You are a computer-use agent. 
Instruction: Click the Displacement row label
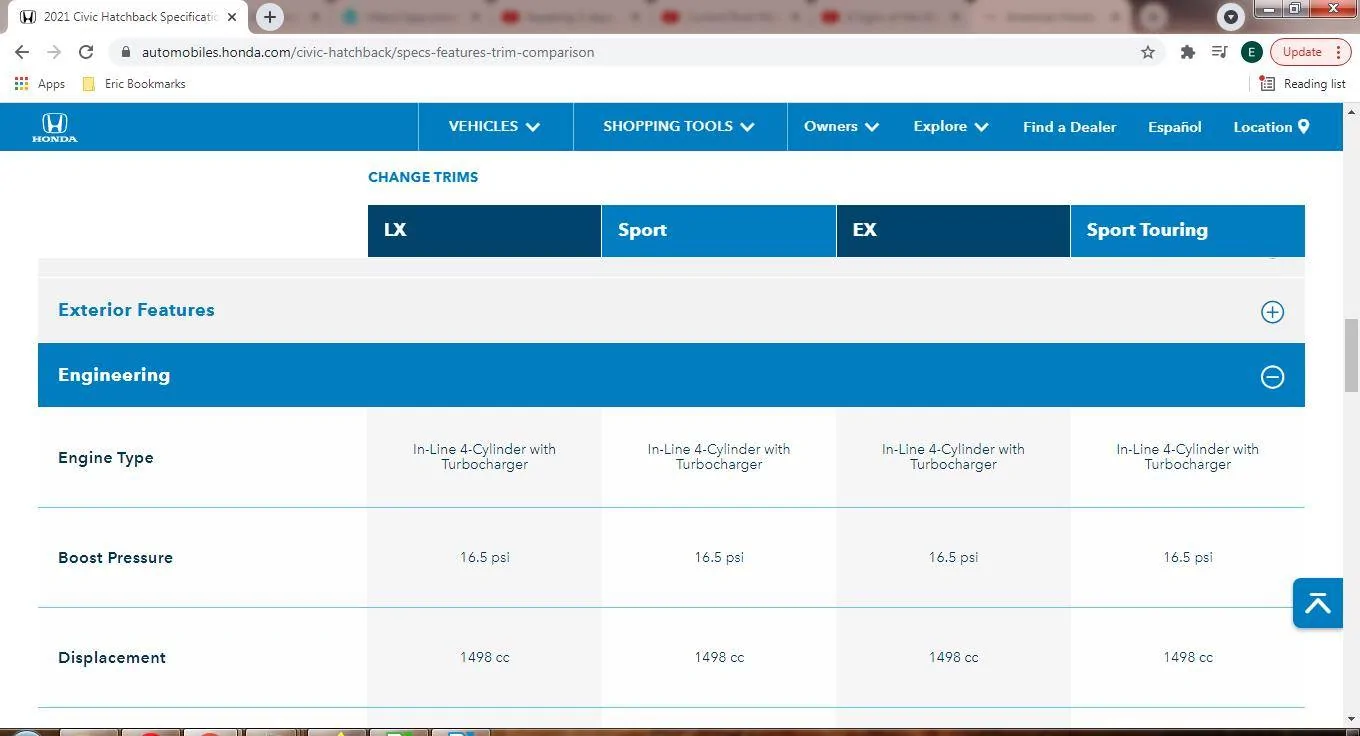[112, 658]
